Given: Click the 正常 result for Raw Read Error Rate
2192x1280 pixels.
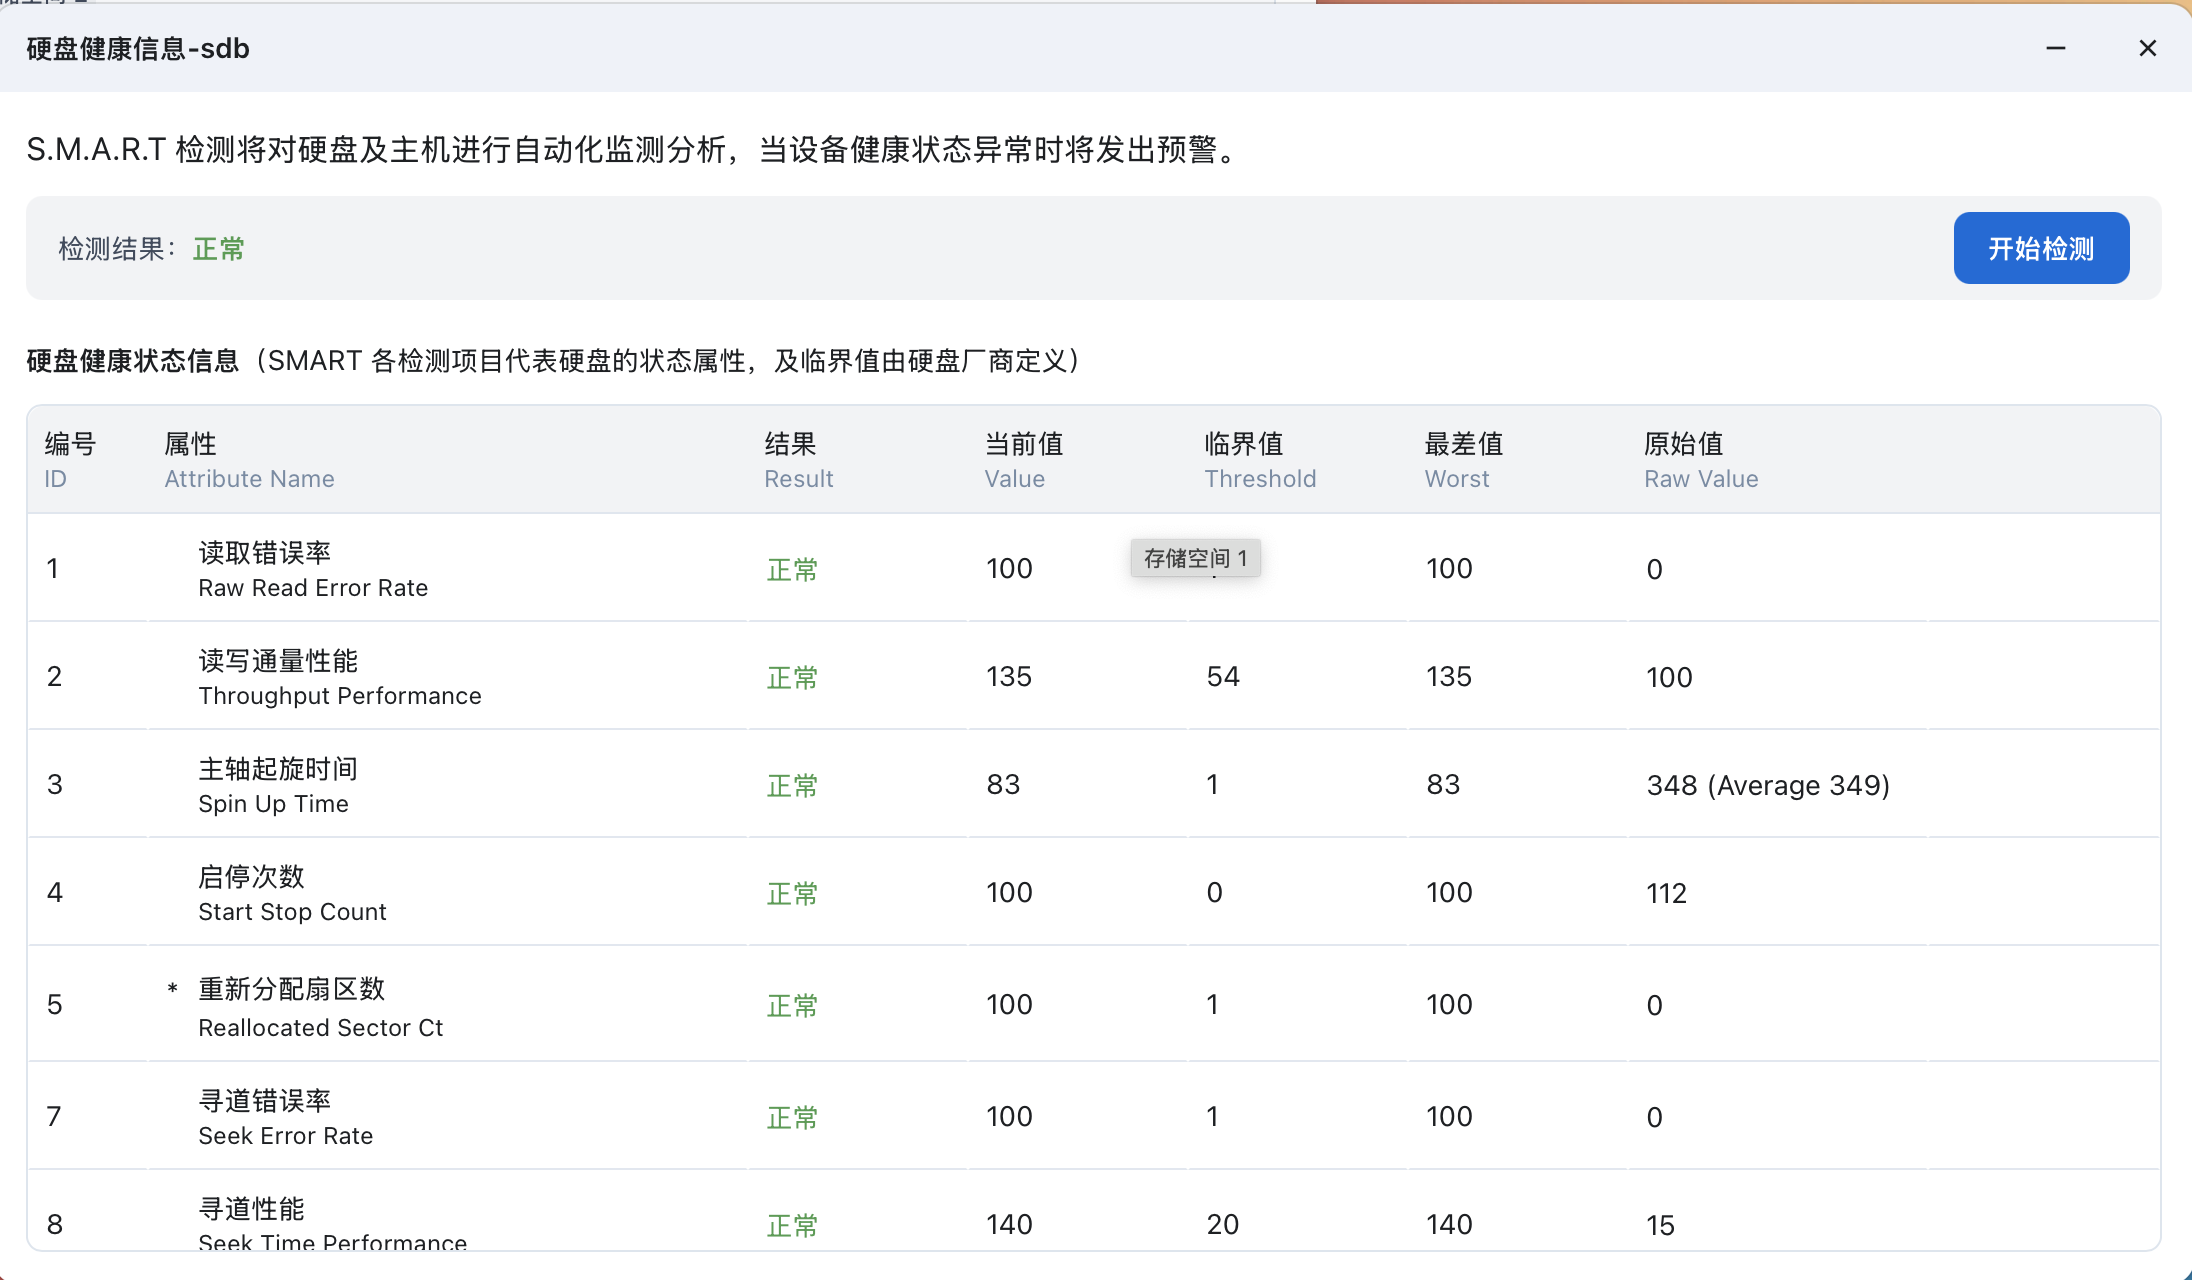Looking at the screenshot, I should pos(792,570).
